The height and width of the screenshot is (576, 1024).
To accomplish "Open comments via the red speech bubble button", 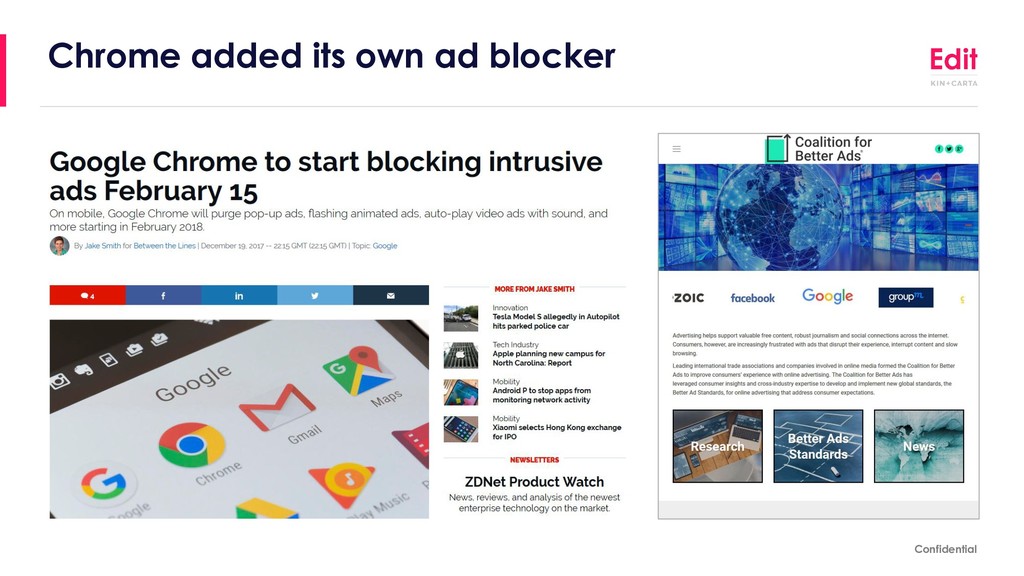I will (88, 295).
